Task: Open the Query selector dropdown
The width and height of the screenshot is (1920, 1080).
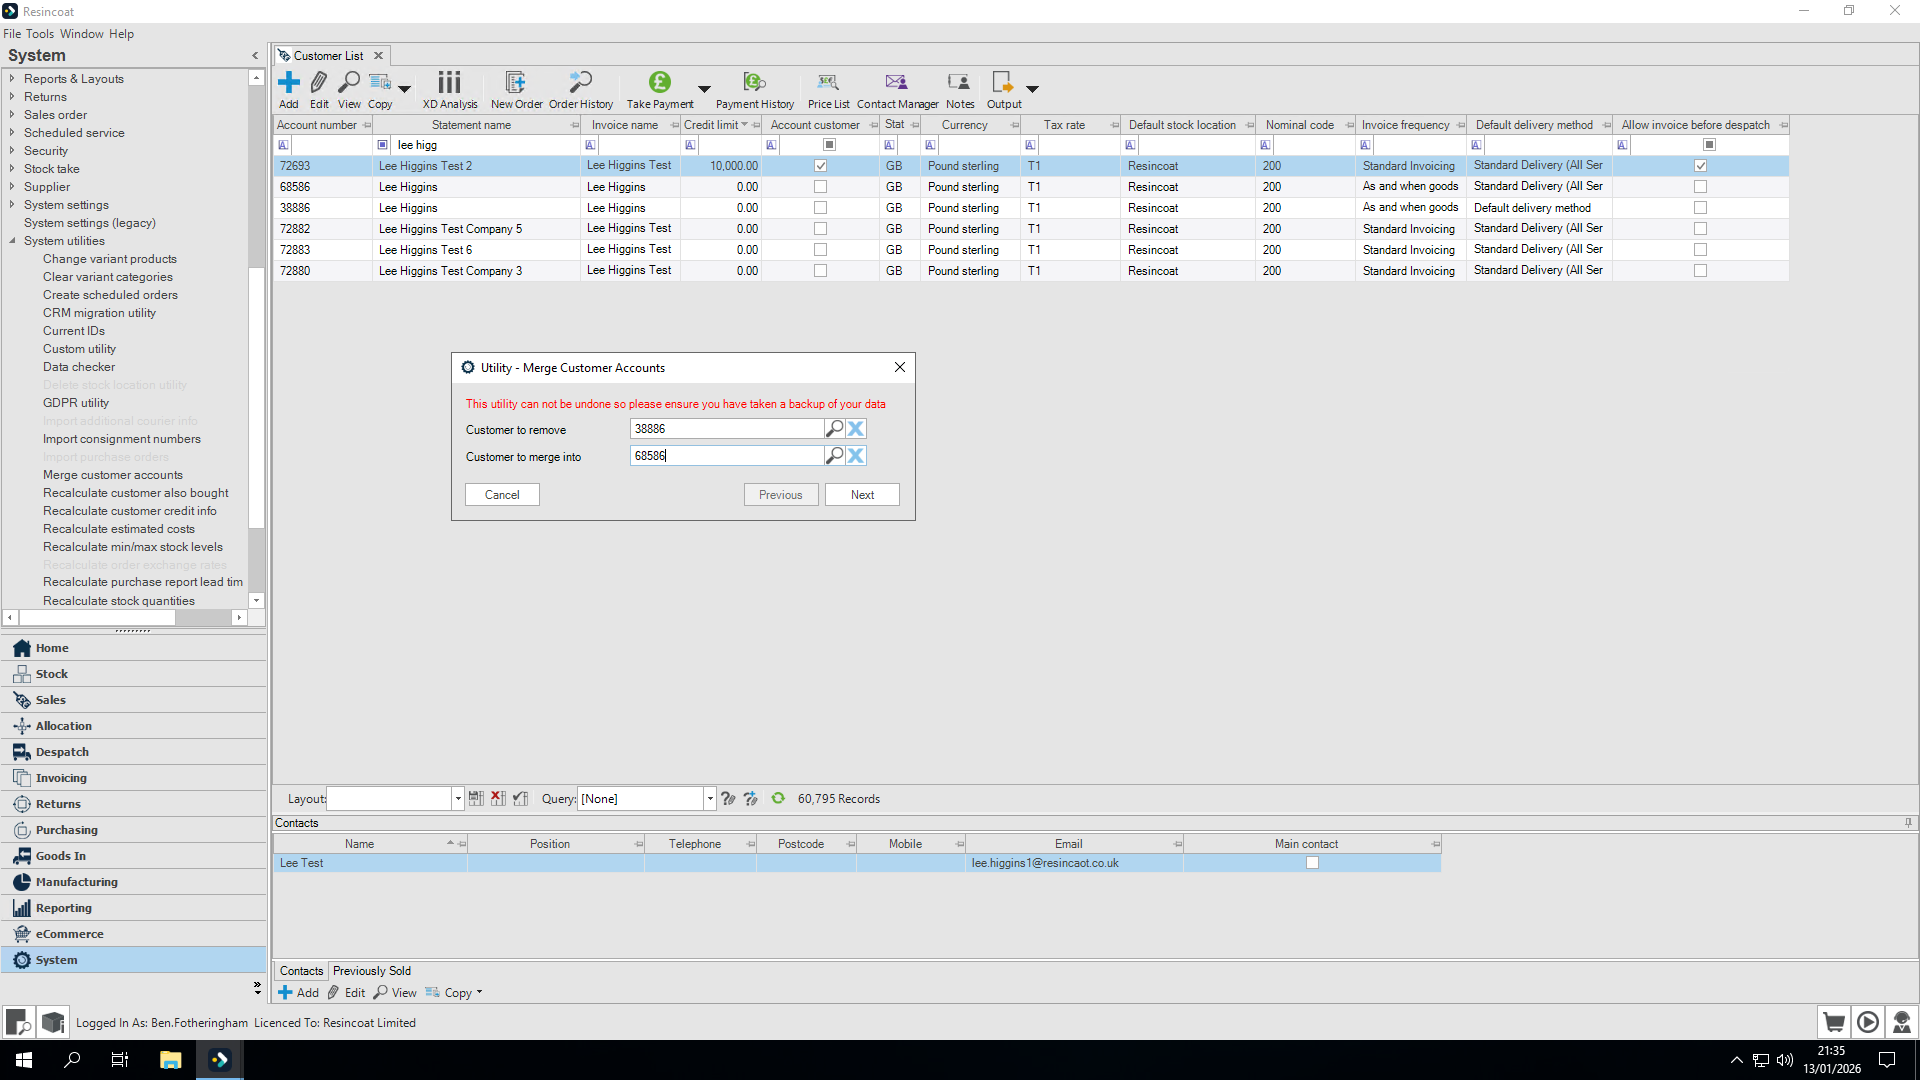Action: (x=709, y=798)
